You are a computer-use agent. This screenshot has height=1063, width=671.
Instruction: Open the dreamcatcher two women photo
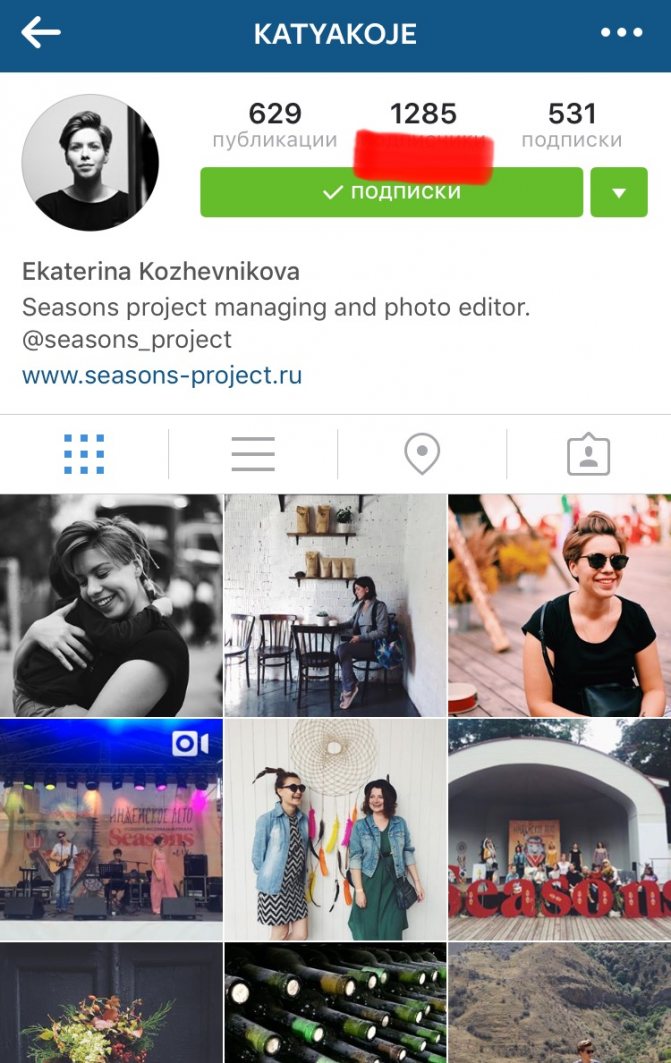click(x=336, y=829)
